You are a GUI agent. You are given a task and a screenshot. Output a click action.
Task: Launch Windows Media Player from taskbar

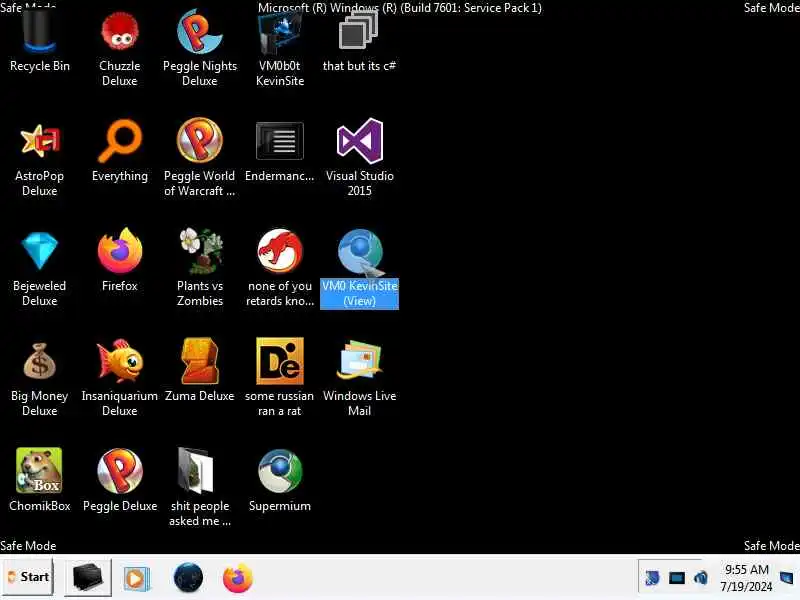coord(136,579)
